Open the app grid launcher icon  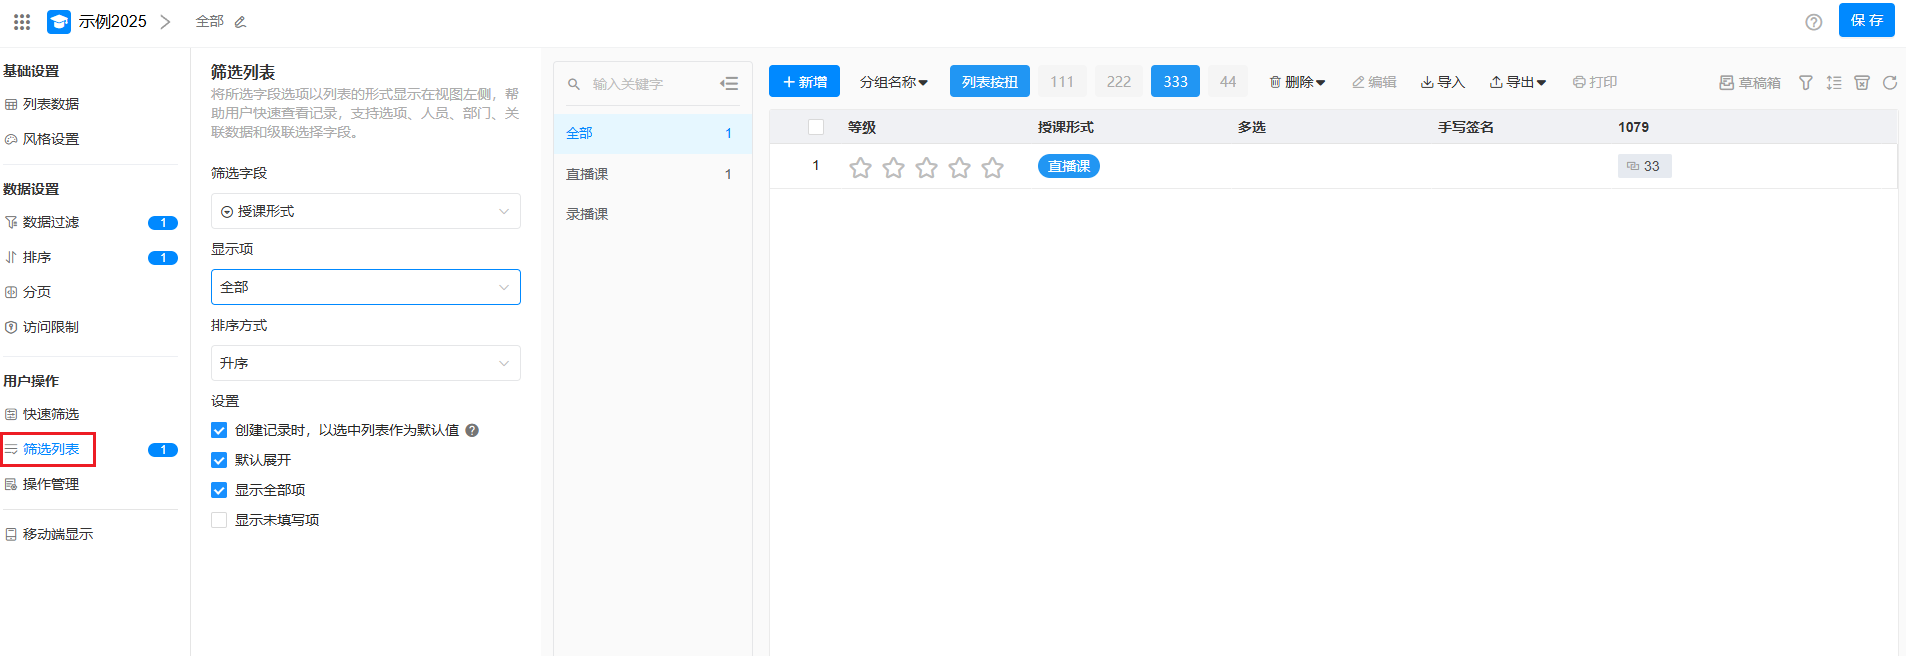22,21
